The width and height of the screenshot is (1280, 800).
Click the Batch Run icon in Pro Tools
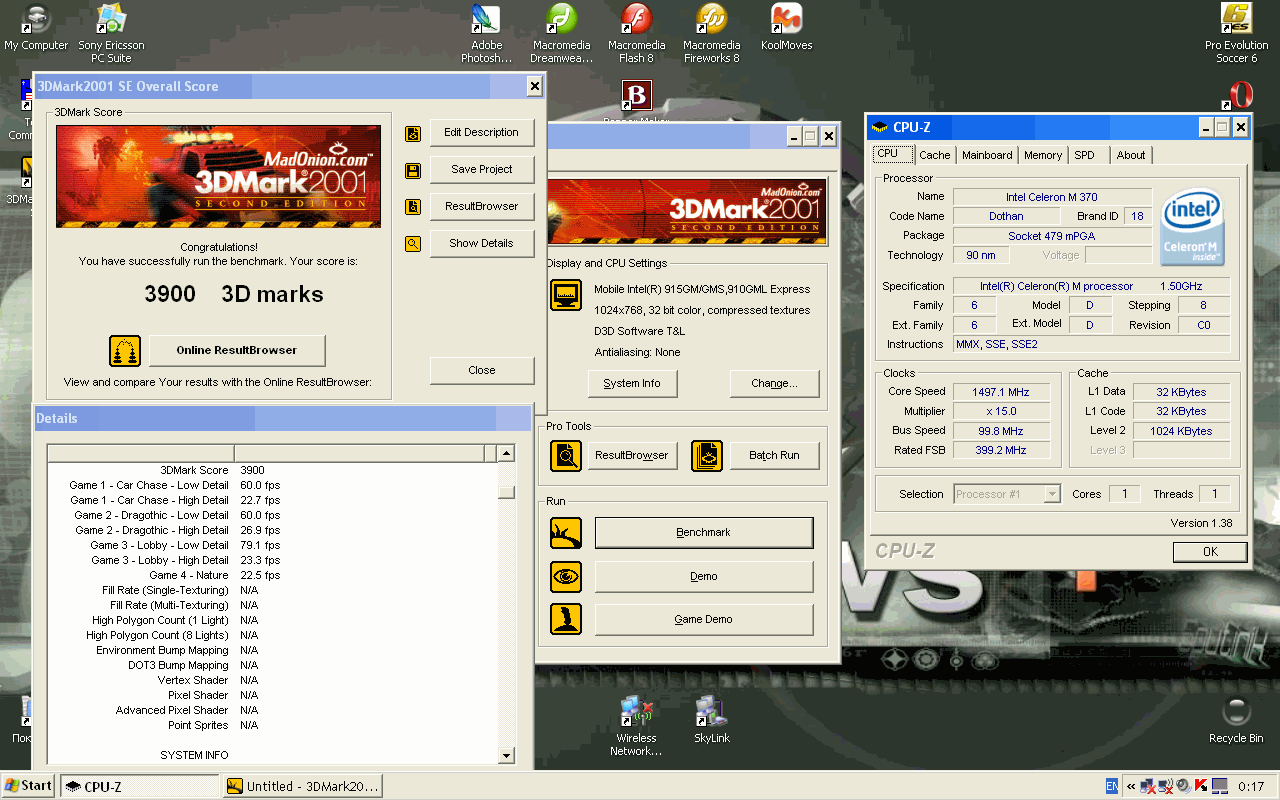(x=707, y=456)
